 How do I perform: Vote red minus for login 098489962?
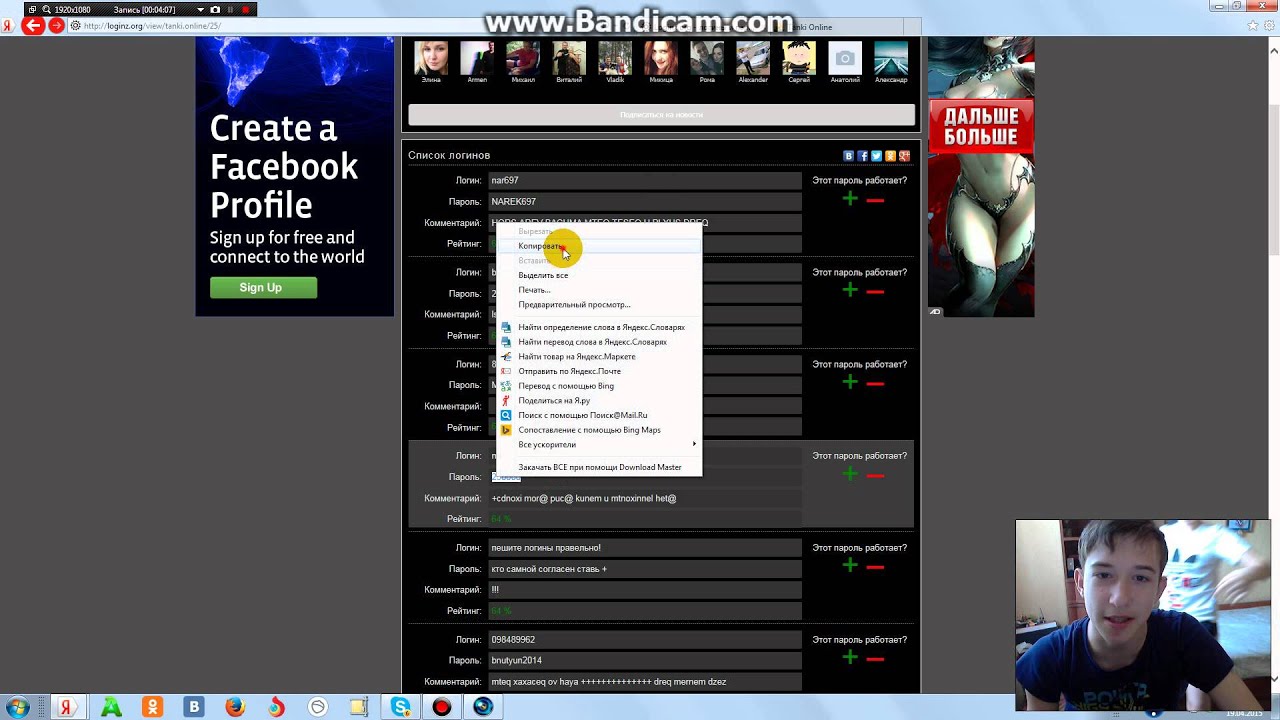point(875,659)
